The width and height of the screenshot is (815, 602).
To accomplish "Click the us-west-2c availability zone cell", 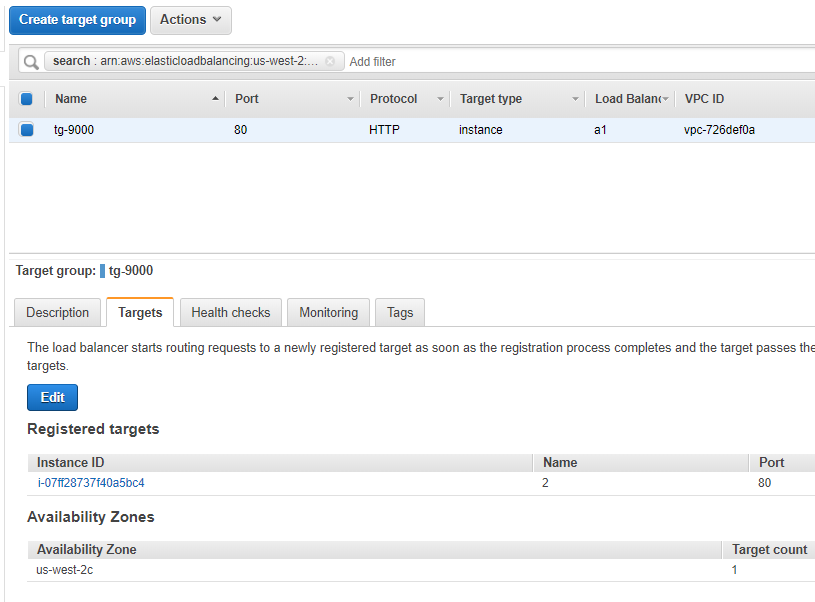I will click(64, 570).
